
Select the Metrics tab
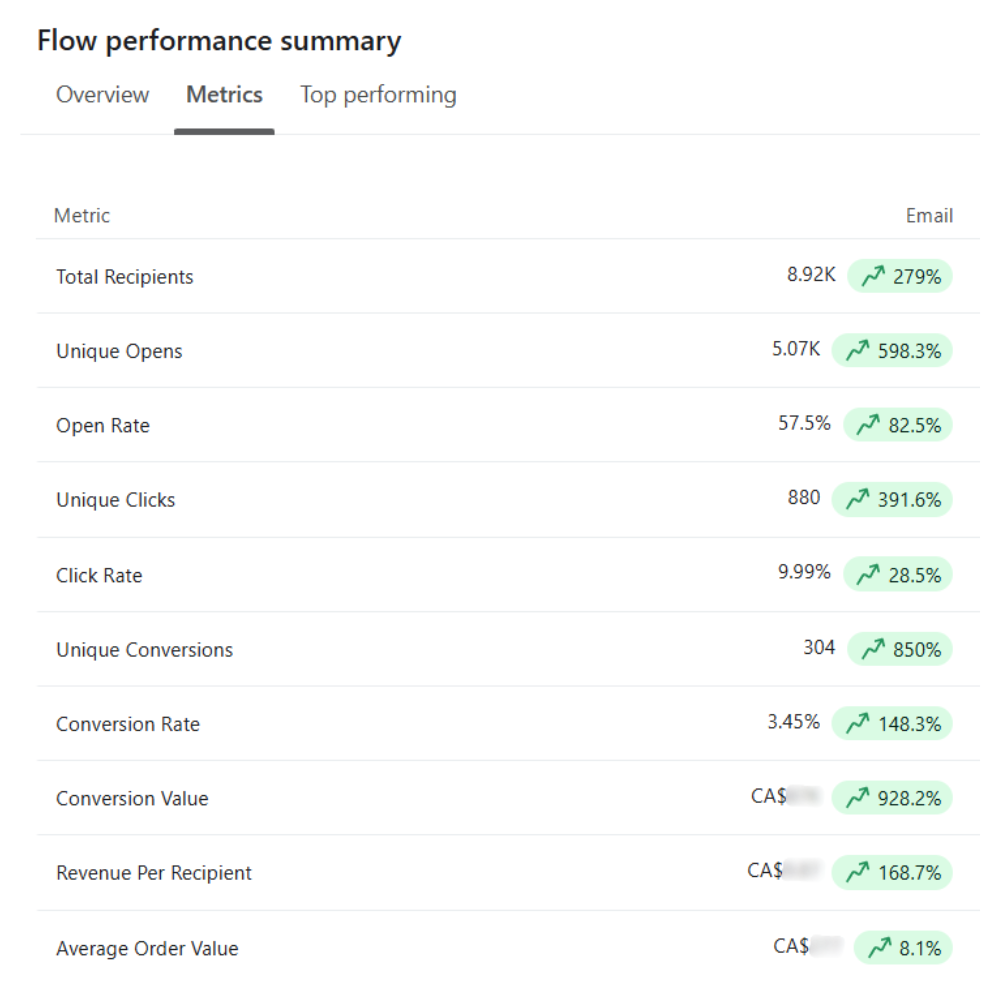point(224,95)
